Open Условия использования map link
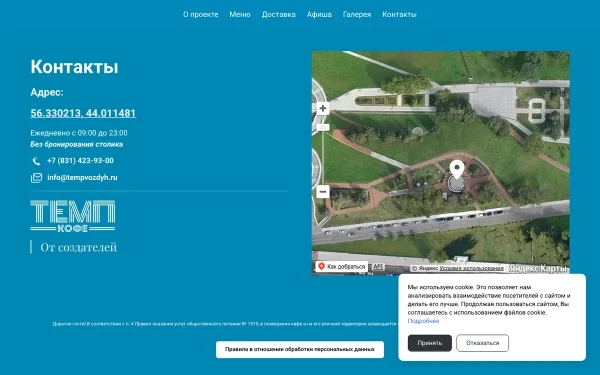The width and height of the screenshot is (600, 375). click(471, 268)
